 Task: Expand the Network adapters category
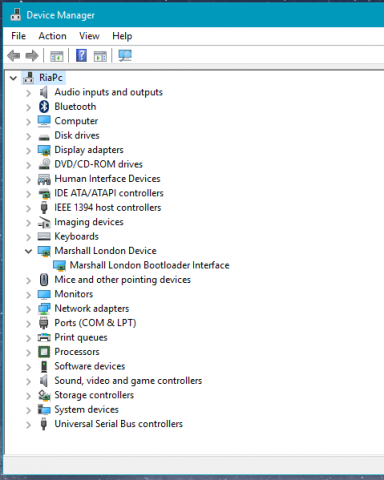tap(29, 309)
